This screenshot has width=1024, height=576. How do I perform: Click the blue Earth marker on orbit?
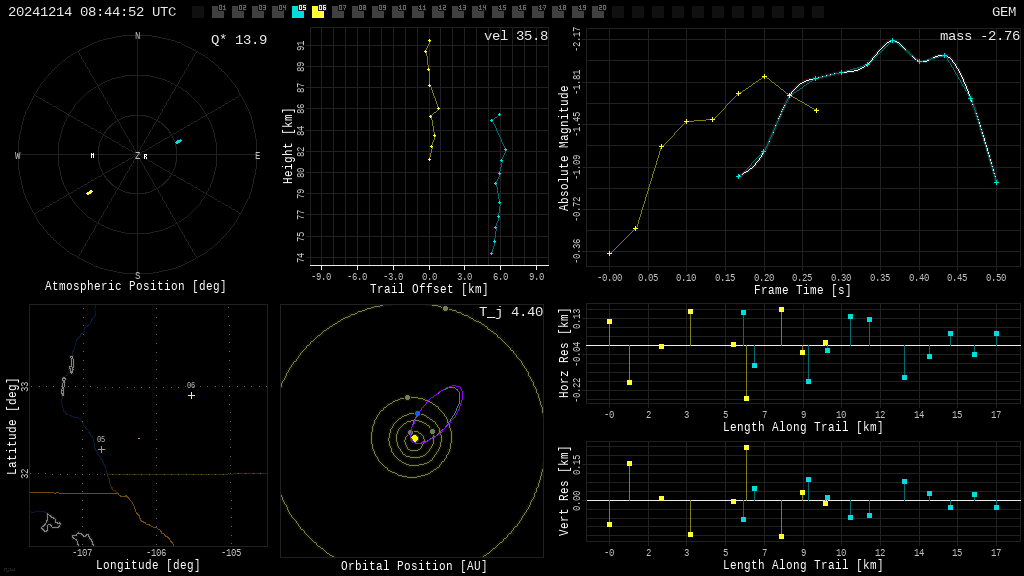(x=417, y=413)
